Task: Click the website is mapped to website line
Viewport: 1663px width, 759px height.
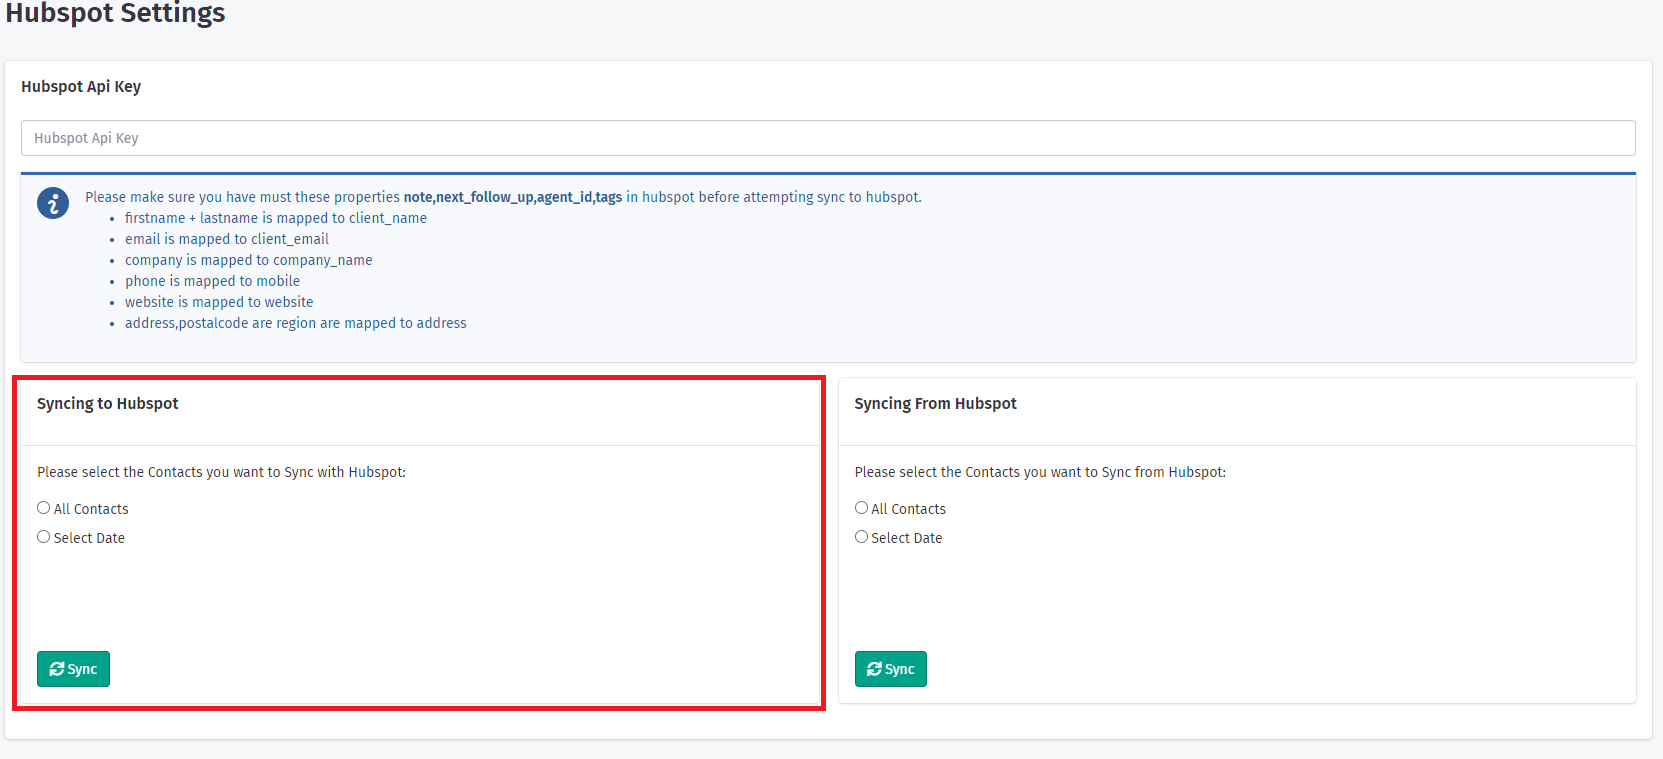Action: coord(219,302)
